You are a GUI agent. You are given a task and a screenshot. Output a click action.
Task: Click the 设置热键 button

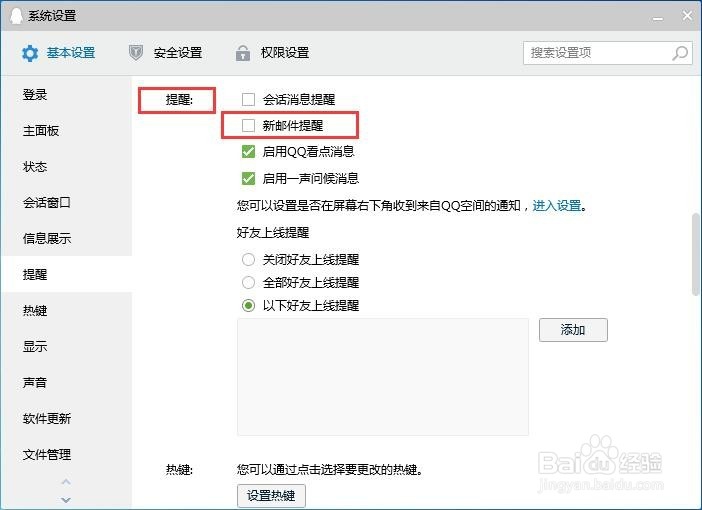pos(271,496)
